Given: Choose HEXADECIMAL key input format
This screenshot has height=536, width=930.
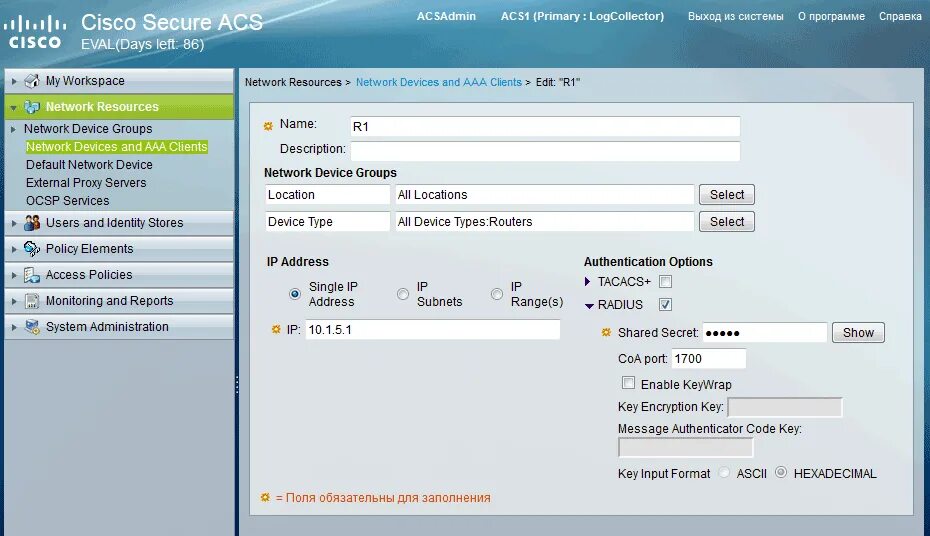Looking at the screenshot, I should click(781, 473).
